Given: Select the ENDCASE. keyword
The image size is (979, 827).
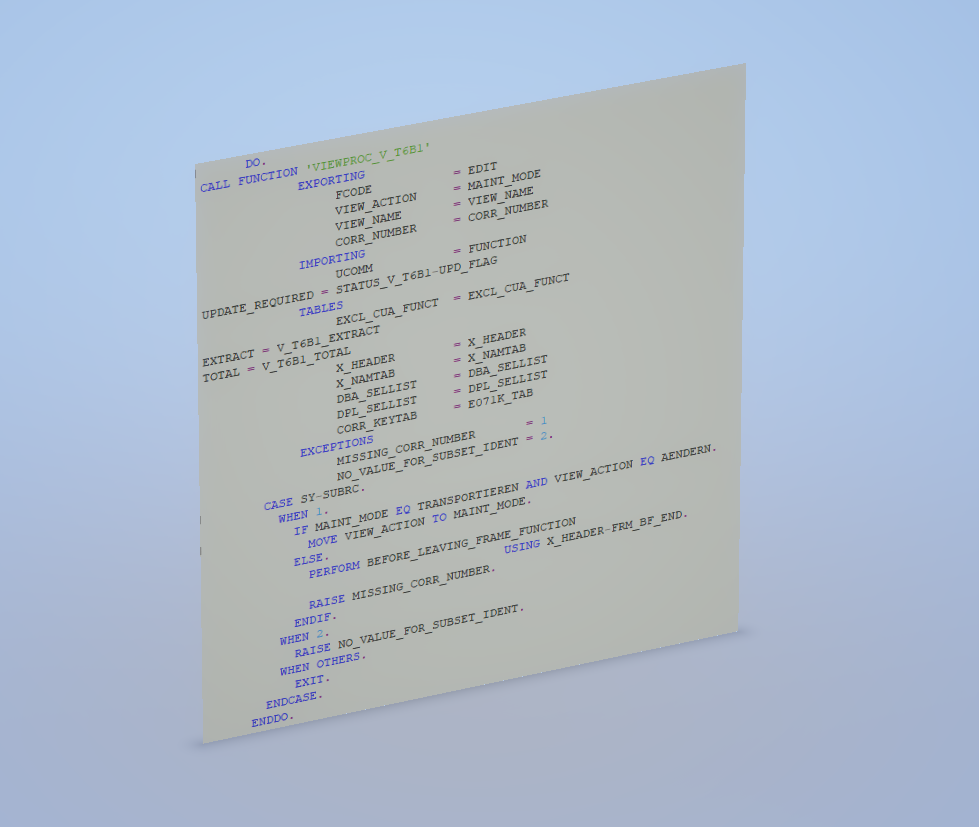Looking at the screenshot, I should [x=294, y=700].
